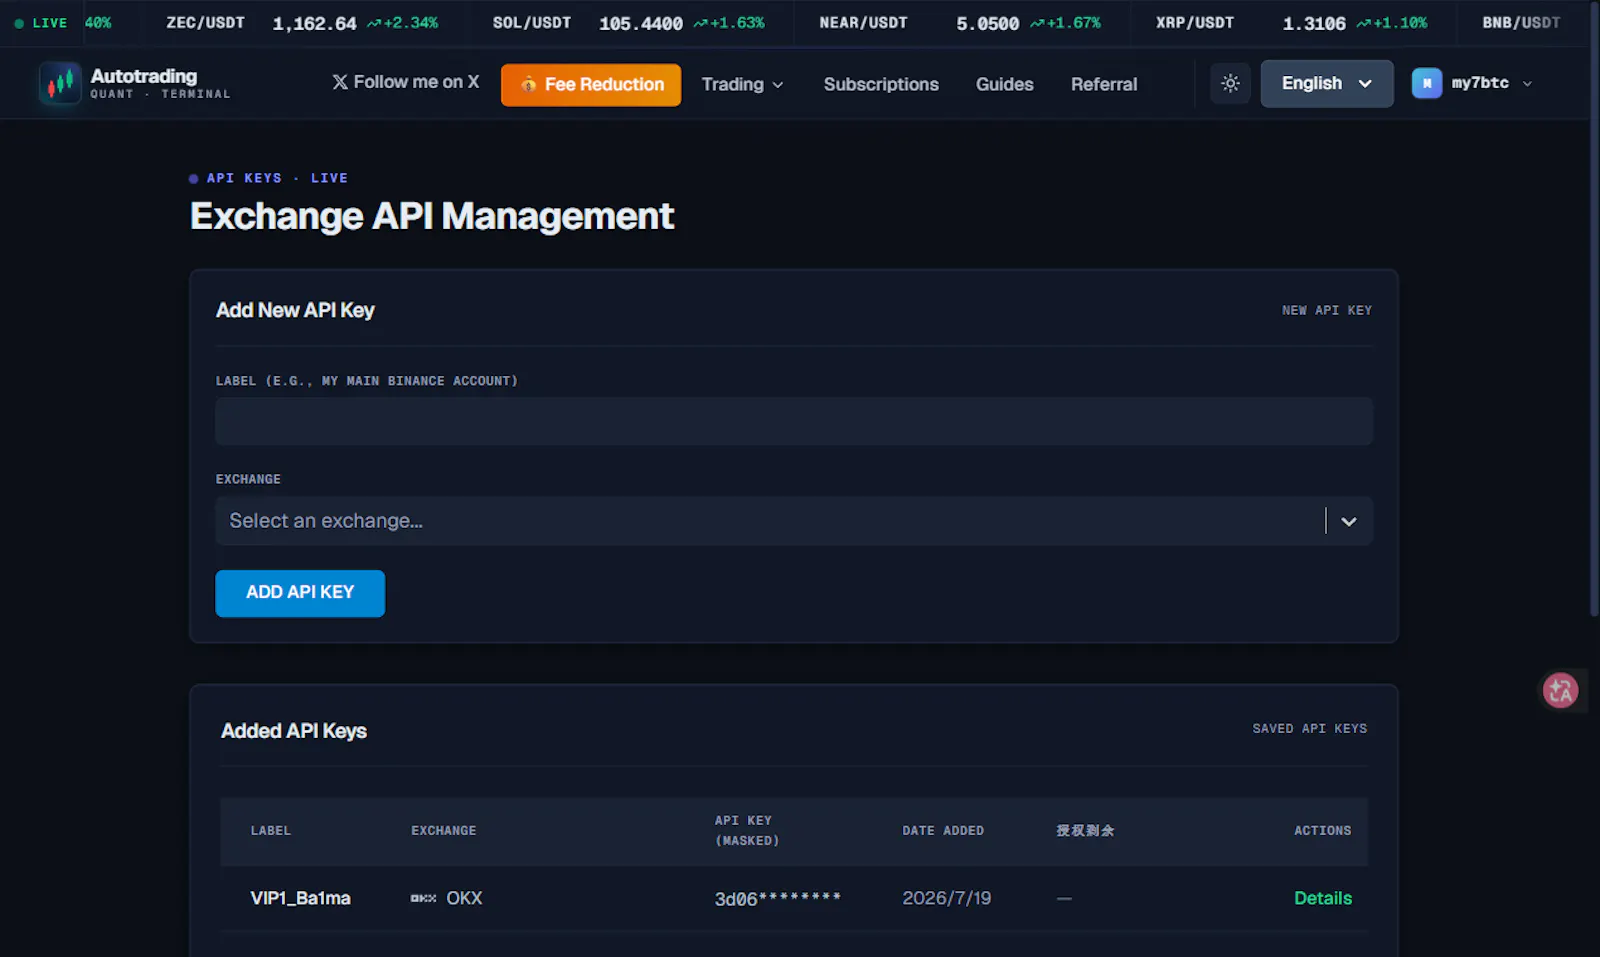Click the page vertical scrollbar
Image resolution: width=1600 pixels, height=957 pixels.
(x=1594, y=310)
